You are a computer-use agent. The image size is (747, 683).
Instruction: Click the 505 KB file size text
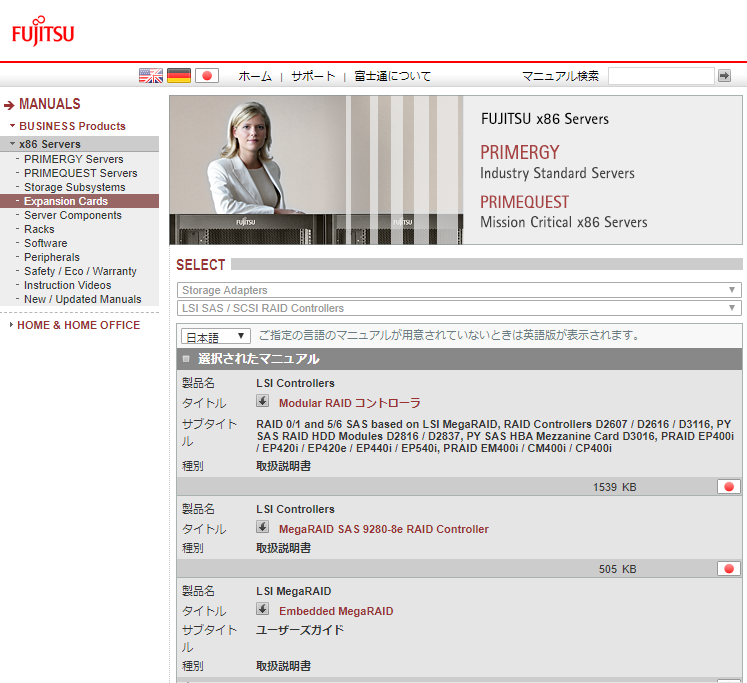click(617, 569)
